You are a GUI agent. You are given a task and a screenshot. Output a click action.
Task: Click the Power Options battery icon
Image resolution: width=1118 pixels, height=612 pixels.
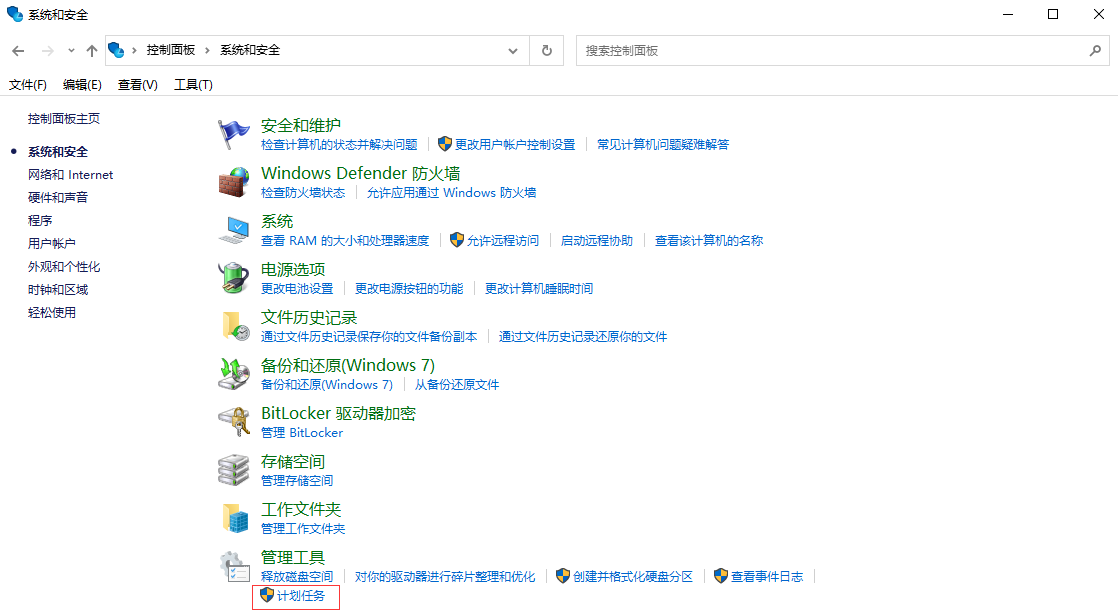[233, 277]
